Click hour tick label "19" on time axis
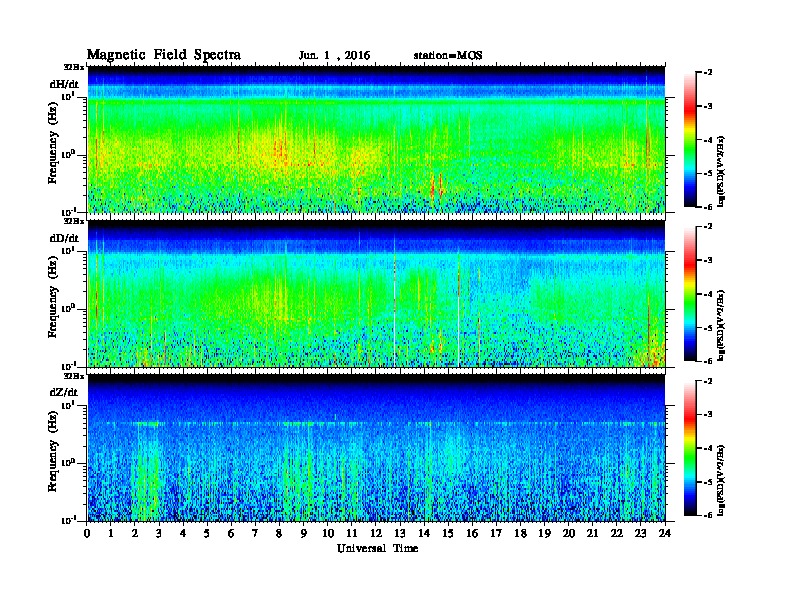The width and height of the screenshot is (792, 612). [x=544, y=533]
